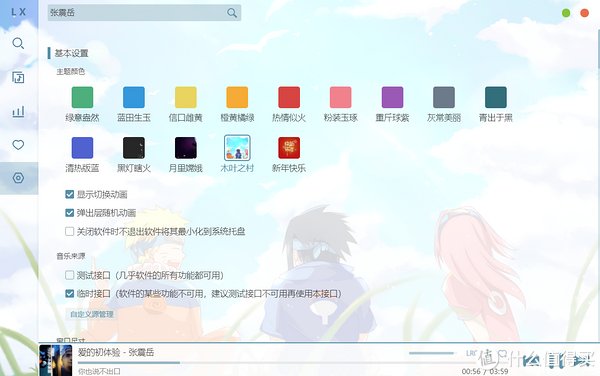The height and width of the screenshot is (376, 600).
Task: Toggle the 临时接口 source option
Action: (69, 293)
